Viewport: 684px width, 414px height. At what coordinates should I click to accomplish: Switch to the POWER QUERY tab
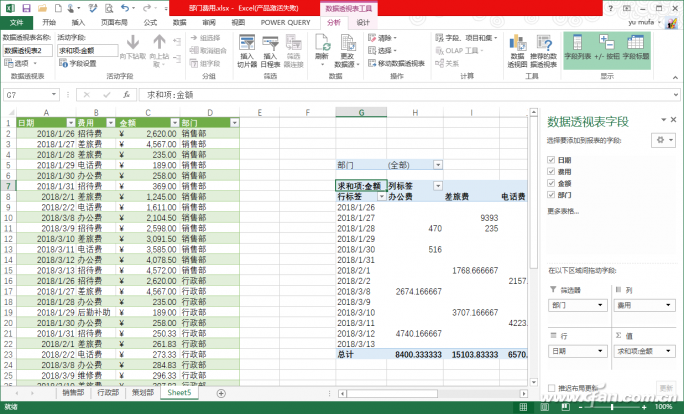tap(285, 22)
